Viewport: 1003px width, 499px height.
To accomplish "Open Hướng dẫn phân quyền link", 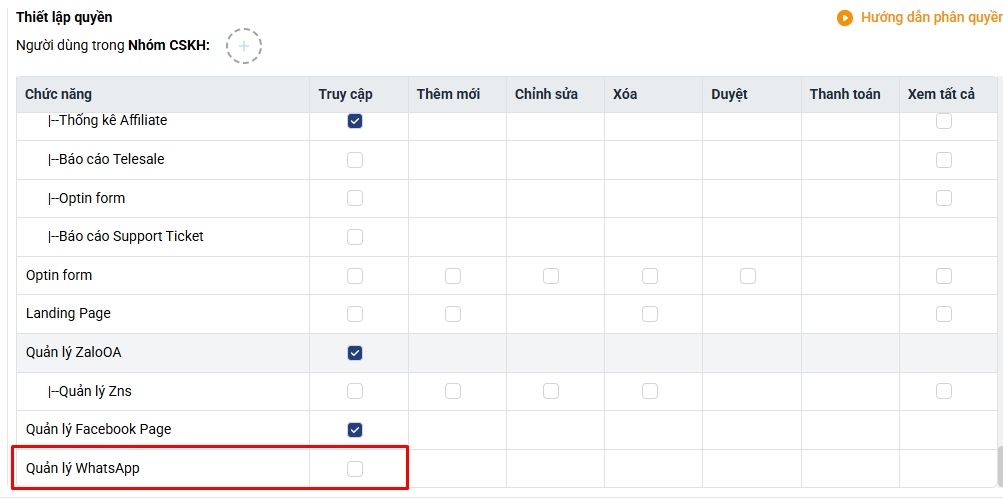I will point(930,18).
